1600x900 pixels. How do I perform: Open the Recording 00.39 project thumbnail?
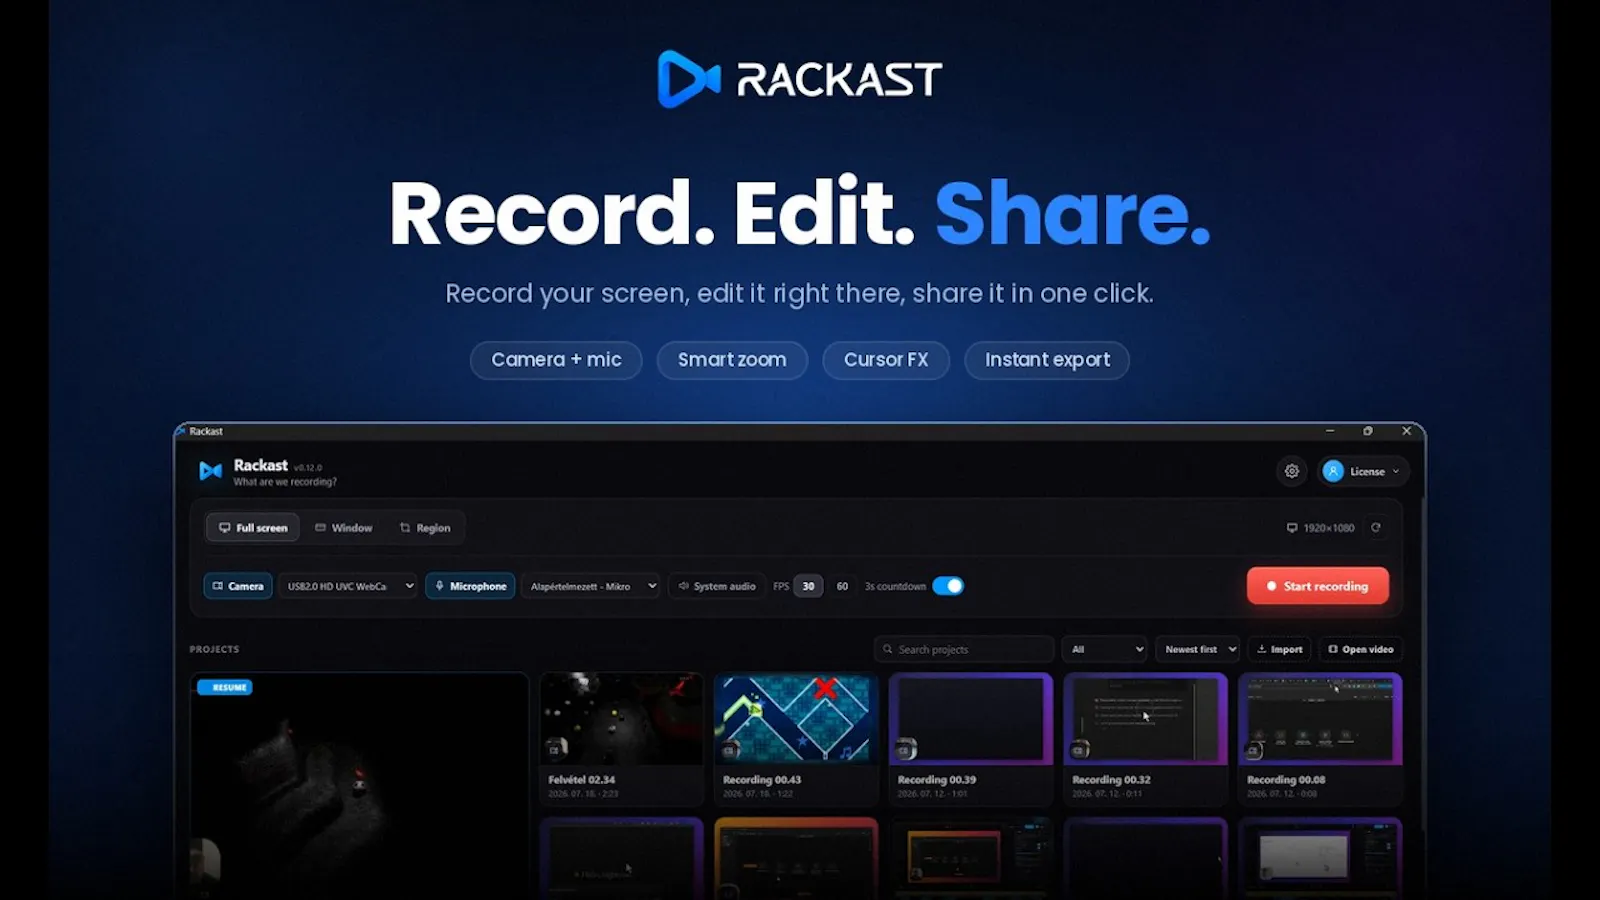click(971, 719)
